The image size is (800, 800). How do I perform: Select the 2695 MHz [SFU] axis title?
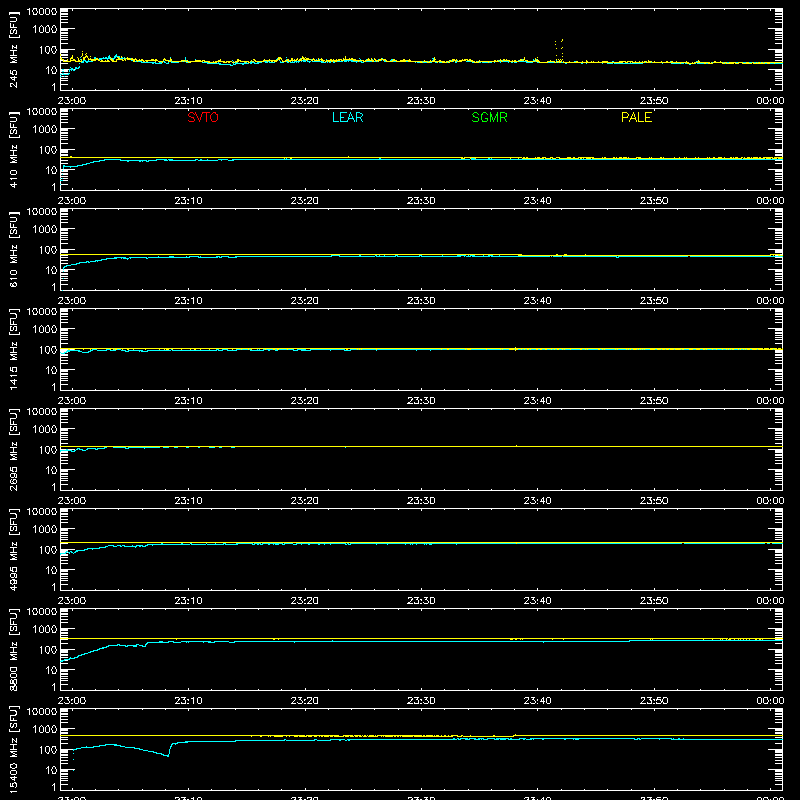pyautogui.click(x=14, y=449)
